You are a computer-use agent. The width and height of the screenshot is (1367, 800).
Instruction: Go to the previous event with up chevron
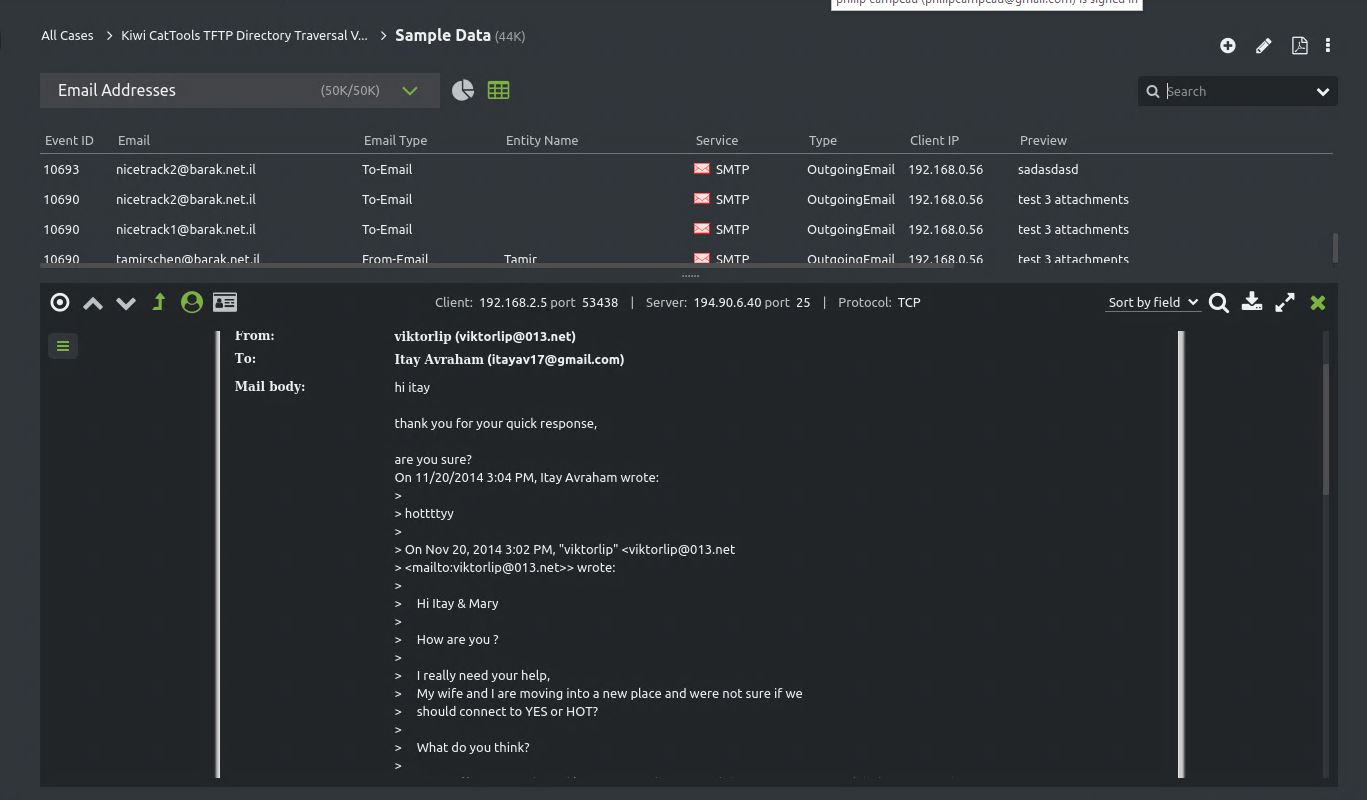pos(93,303)
